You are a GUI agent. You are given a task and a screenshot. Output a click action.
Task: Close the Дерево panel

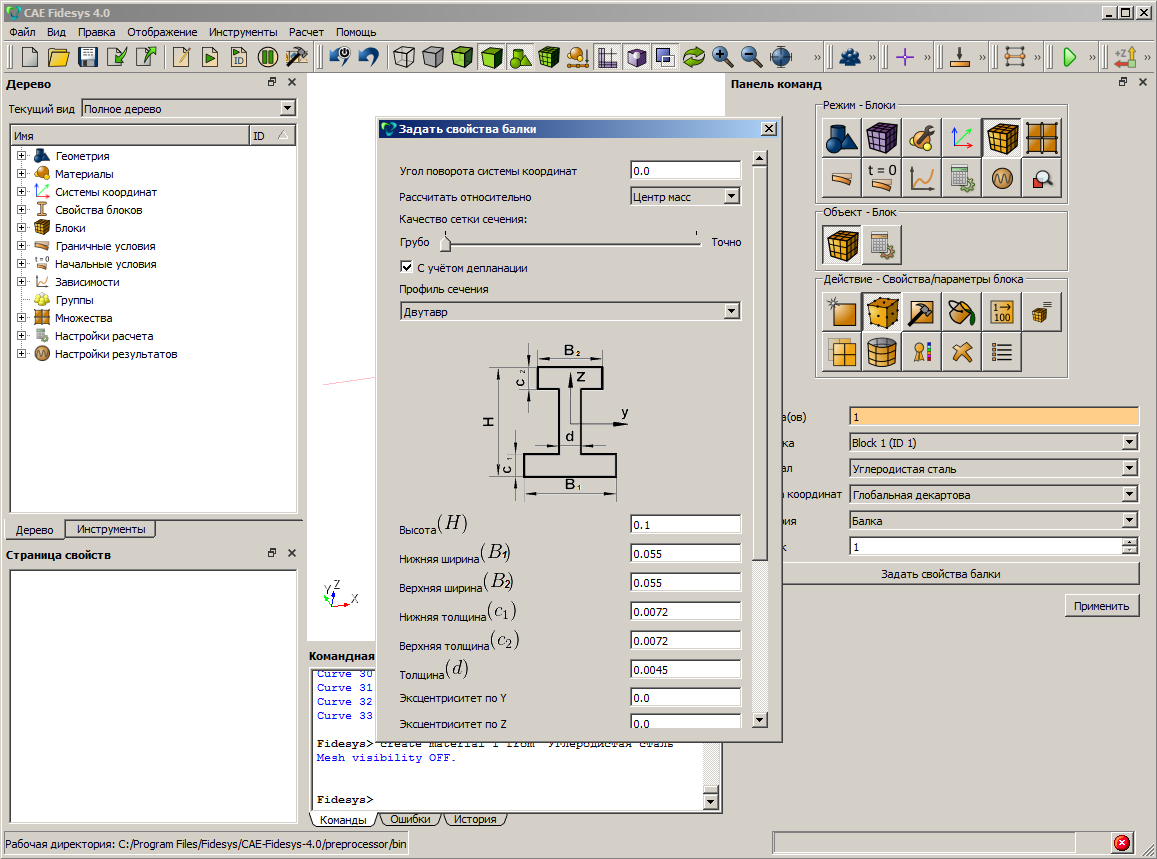point(291,82)
